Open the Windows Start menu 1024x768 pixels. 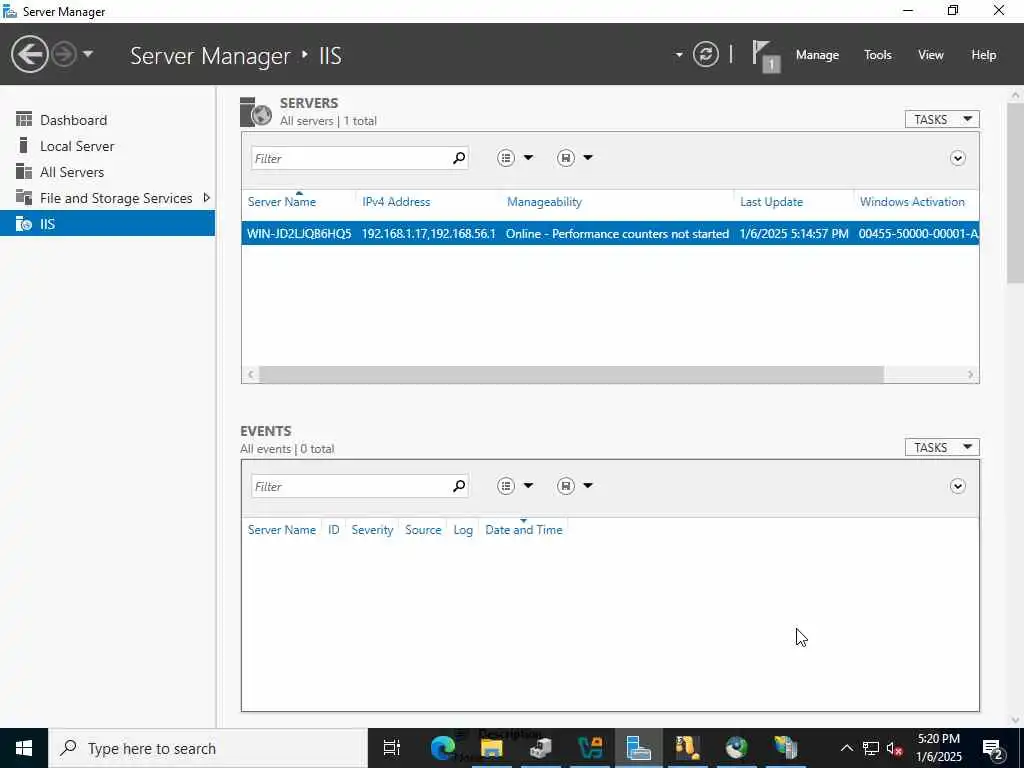coord(24,748)
